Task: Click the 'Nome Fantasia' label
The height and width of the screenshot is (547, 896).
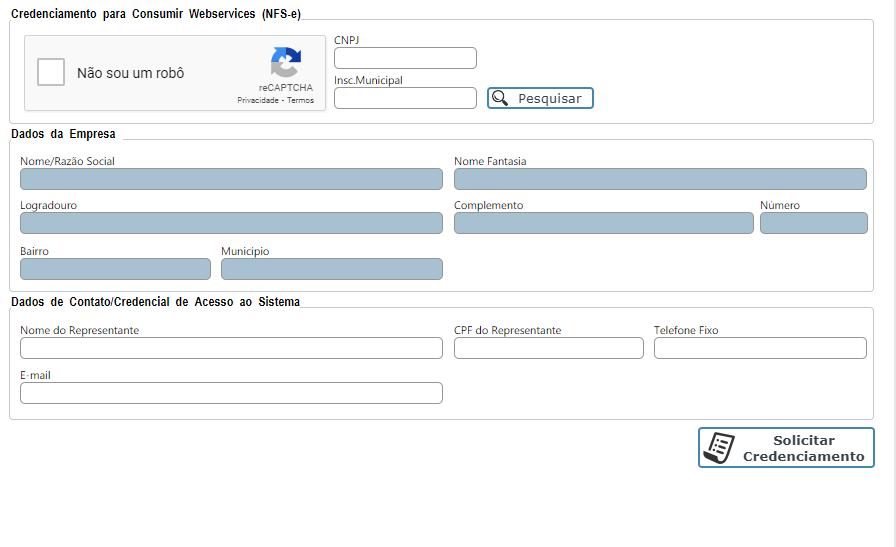Action: pos(490,161)
